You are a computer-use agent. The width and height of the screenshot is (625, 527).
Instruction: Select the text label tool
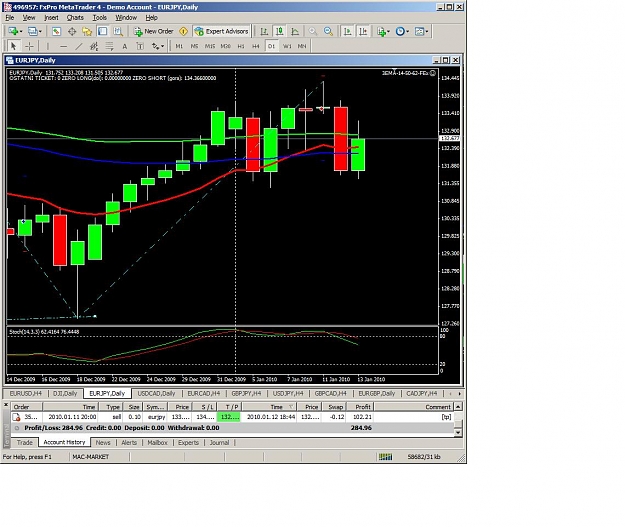pyautogui.click(x=140, y=46)
